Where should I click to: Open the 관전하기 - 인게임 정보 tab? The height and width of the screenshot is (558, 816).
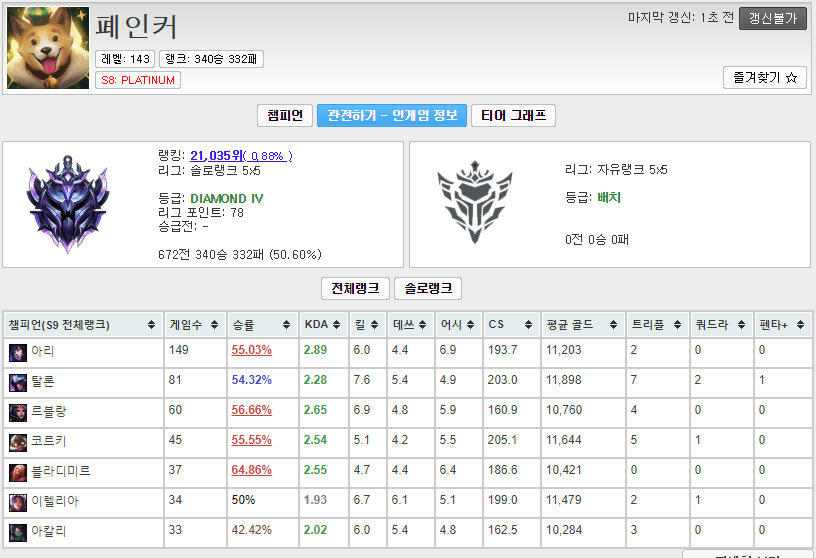[x=392, y=116]
